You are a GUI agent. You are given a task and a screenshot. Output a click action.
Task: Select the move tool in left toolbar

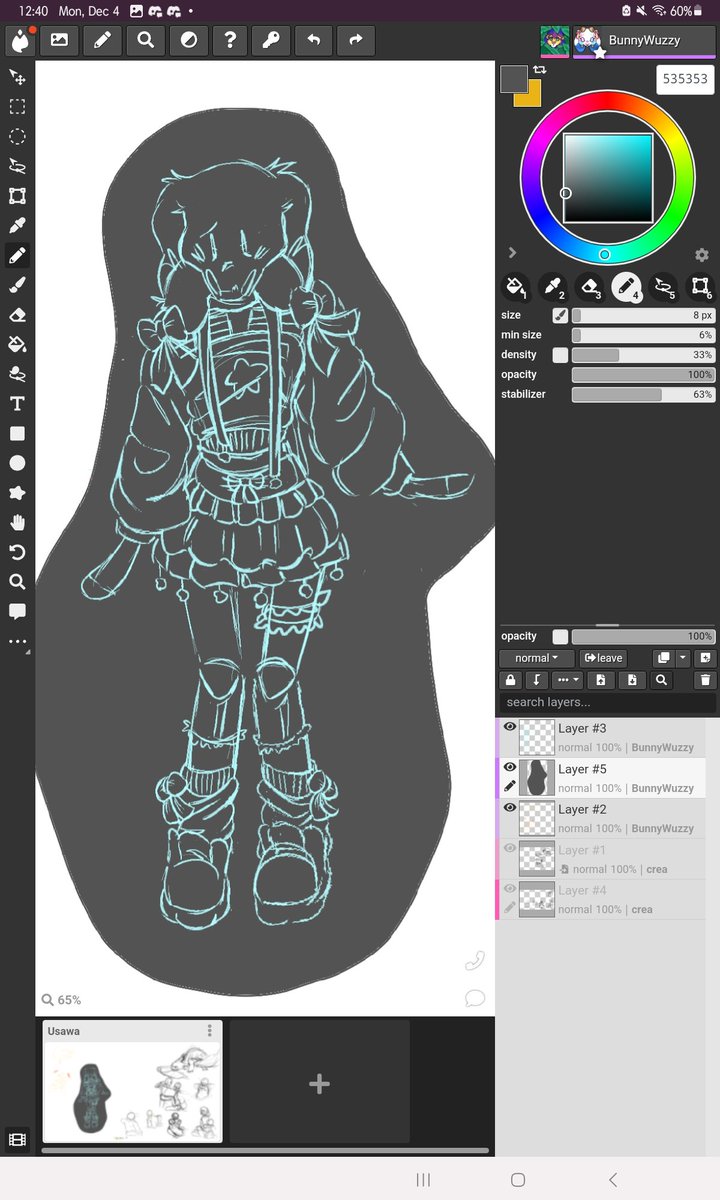pos(17,77)
